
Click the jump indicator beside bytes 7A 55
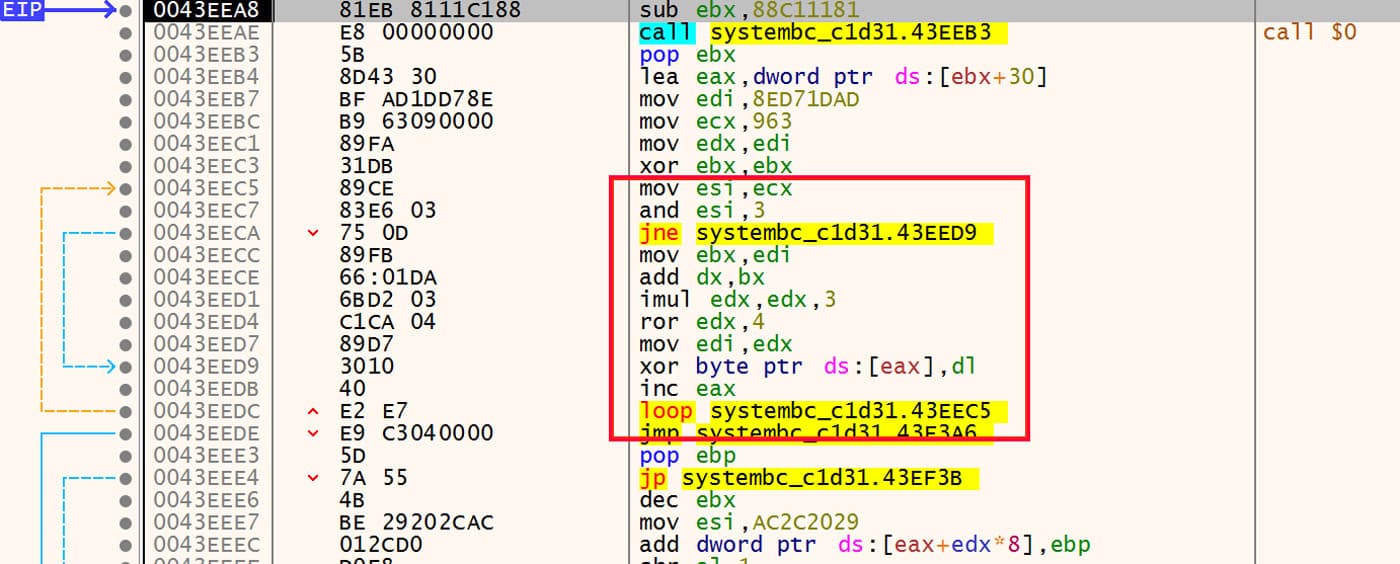315,477
